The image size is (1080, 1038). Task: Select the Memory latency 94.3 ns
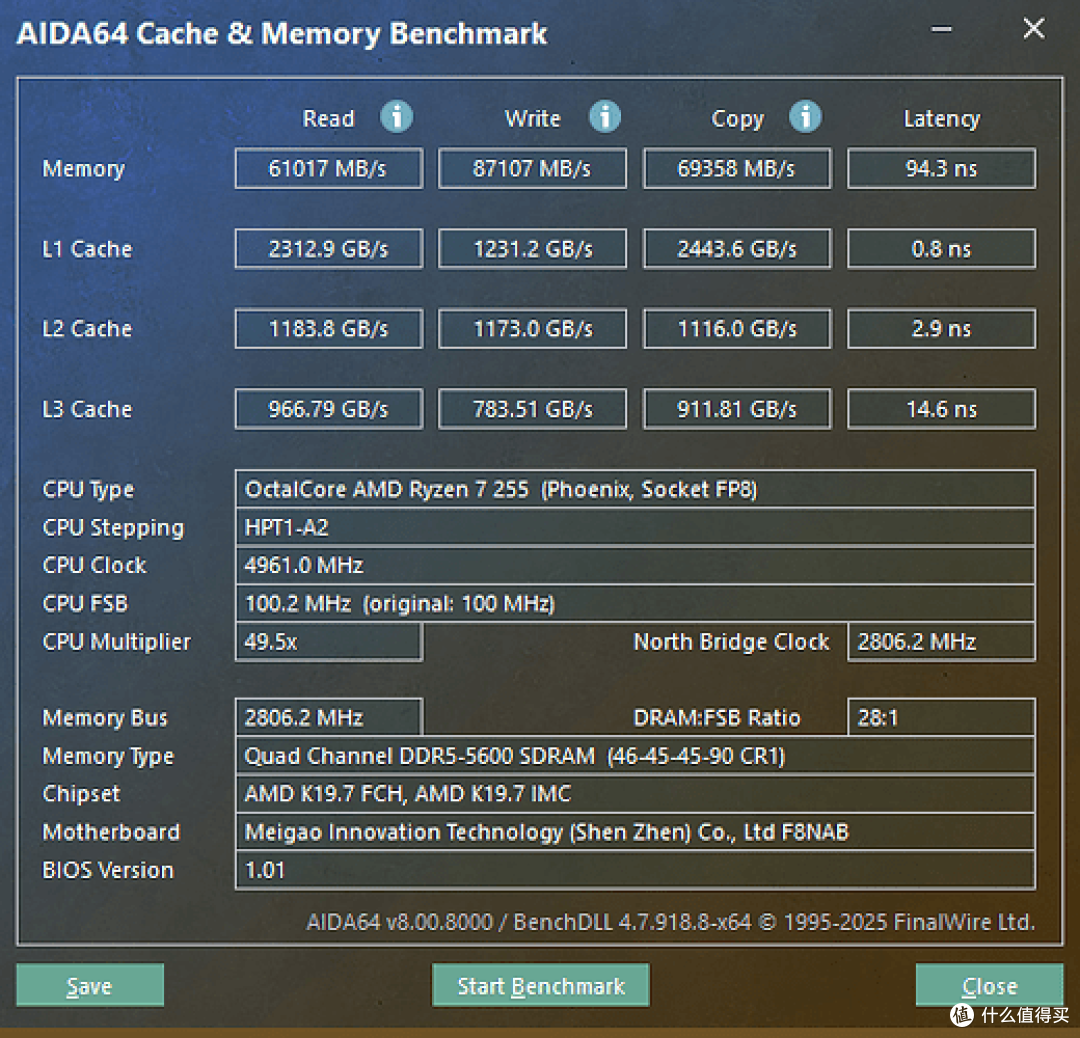click(942, 168)
